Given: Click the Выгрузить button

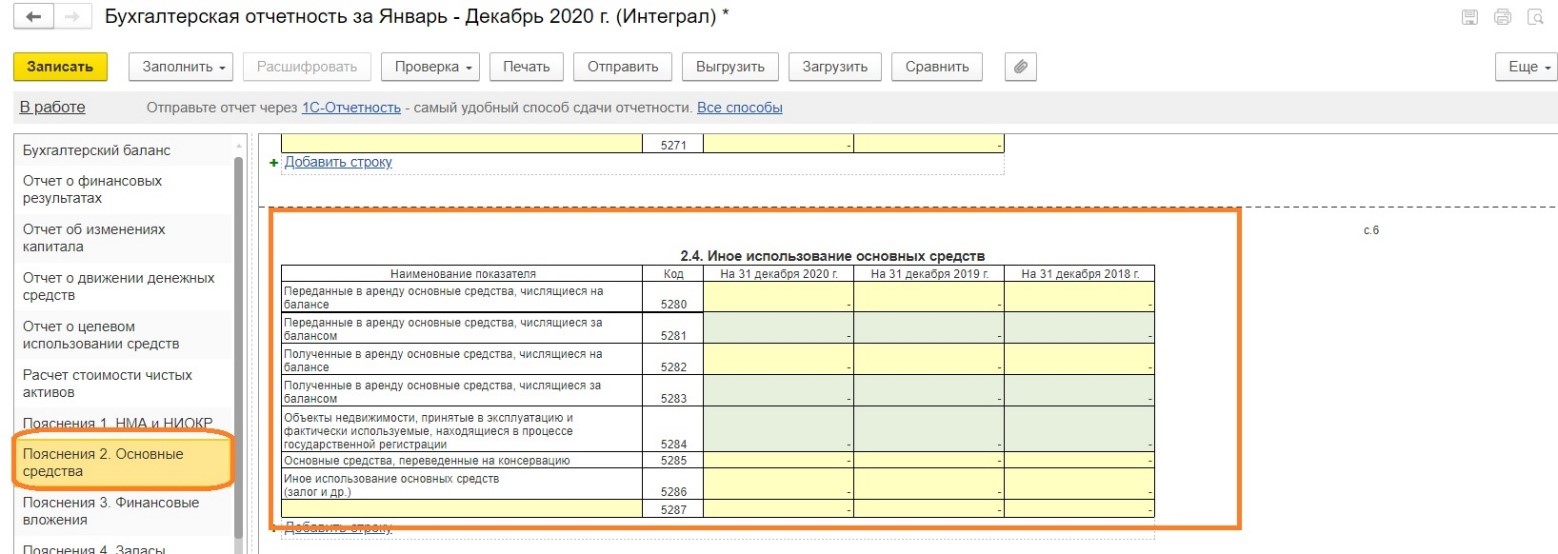Looking at the screenshot, I should click(x=730, y=67).
